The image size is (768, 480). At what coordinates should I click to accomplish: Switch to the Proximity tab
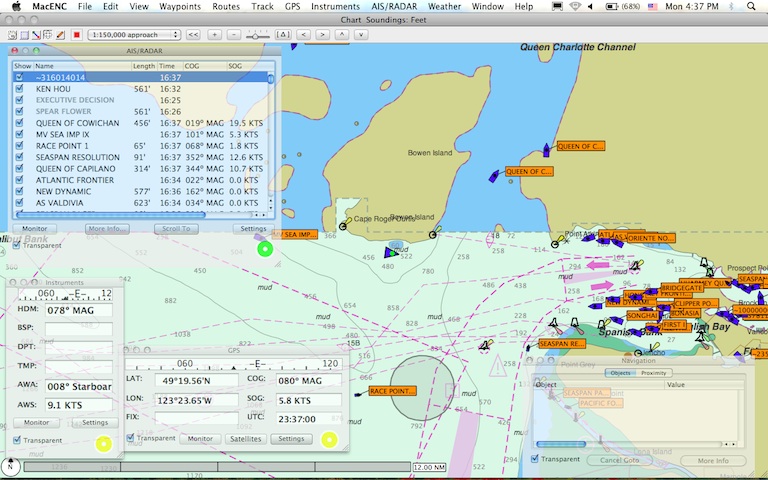[x=654, y=372]
